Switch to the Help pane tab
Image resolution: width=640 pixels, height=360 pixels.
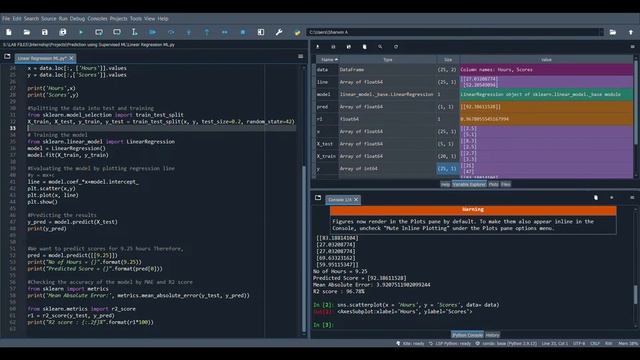(x=445, y=184)
